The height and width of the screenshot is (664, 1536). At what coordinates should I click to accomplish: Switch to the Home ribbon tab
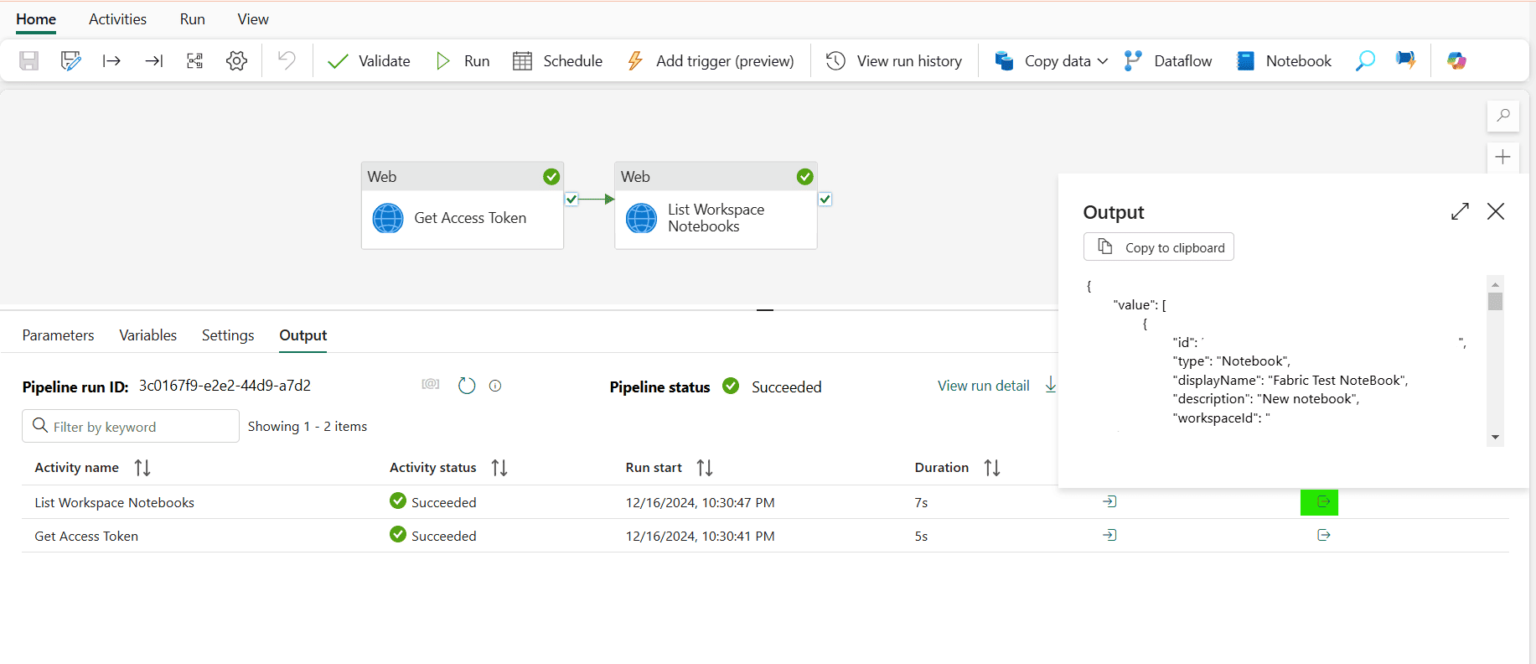pos(36,19)
